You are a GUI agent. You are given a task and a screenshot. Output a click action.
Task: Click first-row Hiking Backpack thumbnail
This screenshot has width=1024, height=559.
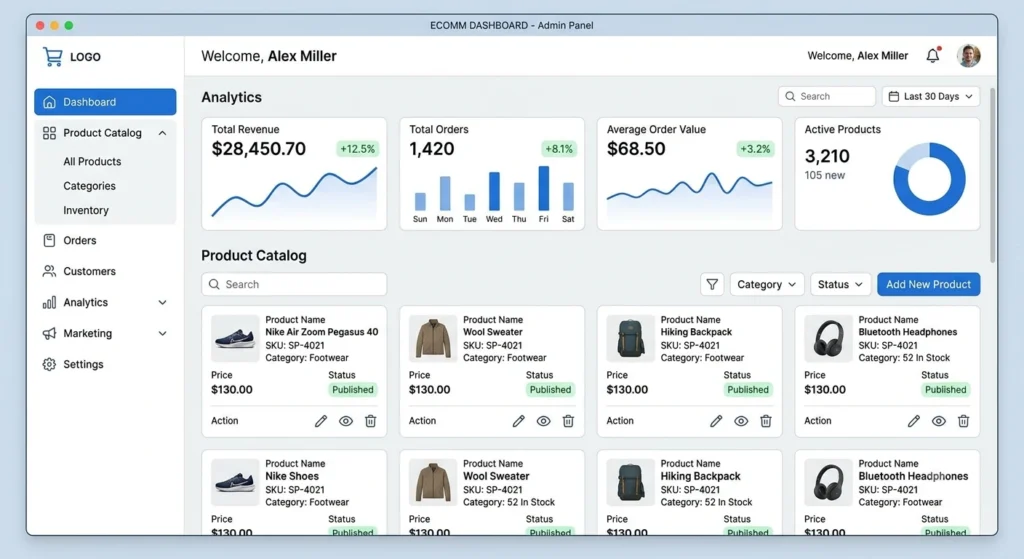[630, 338]
